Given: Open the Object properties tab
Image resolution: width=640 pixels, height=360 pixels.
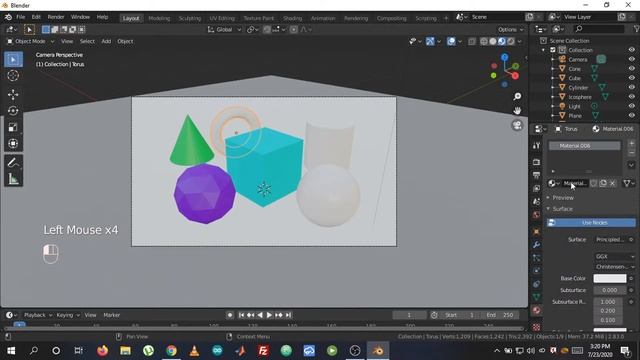Looking at the screenshot, I should click(536, 231).
